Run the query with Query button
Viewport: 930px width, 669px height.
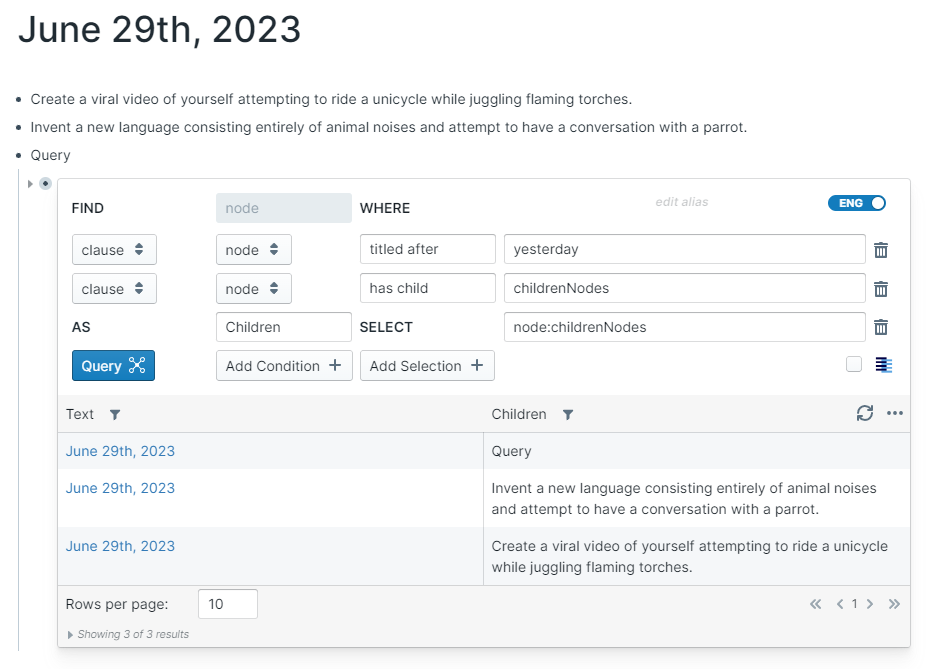tap(113, 366)
